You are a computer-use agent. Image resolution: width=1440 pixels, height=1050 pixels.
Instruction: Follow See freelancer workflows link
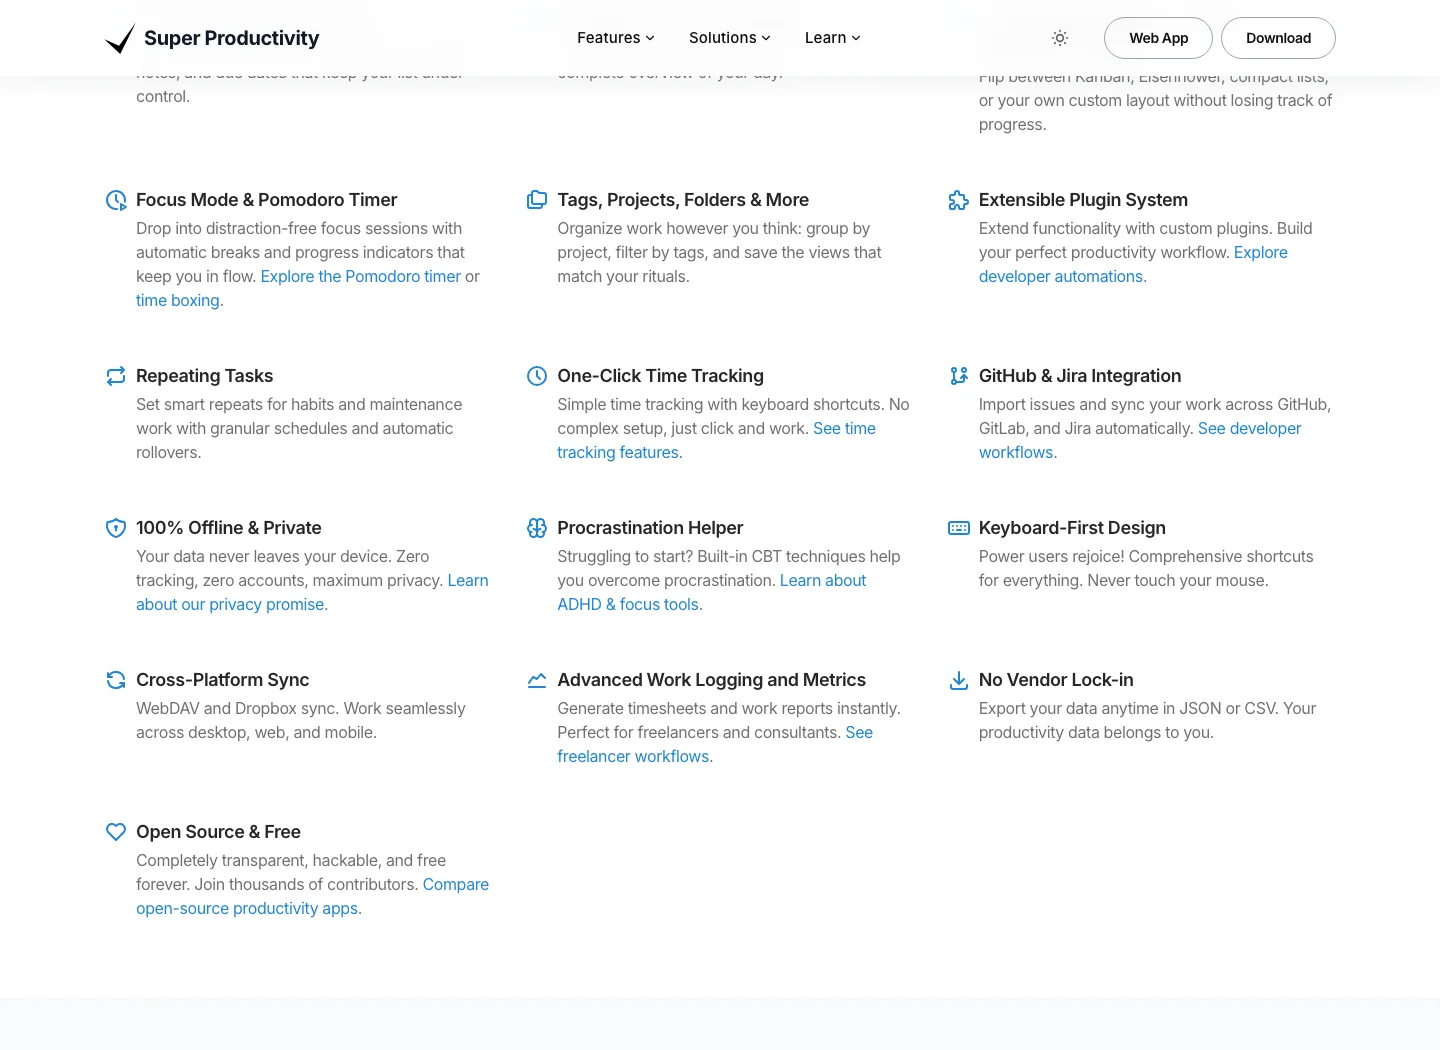(x=634, y=756)
